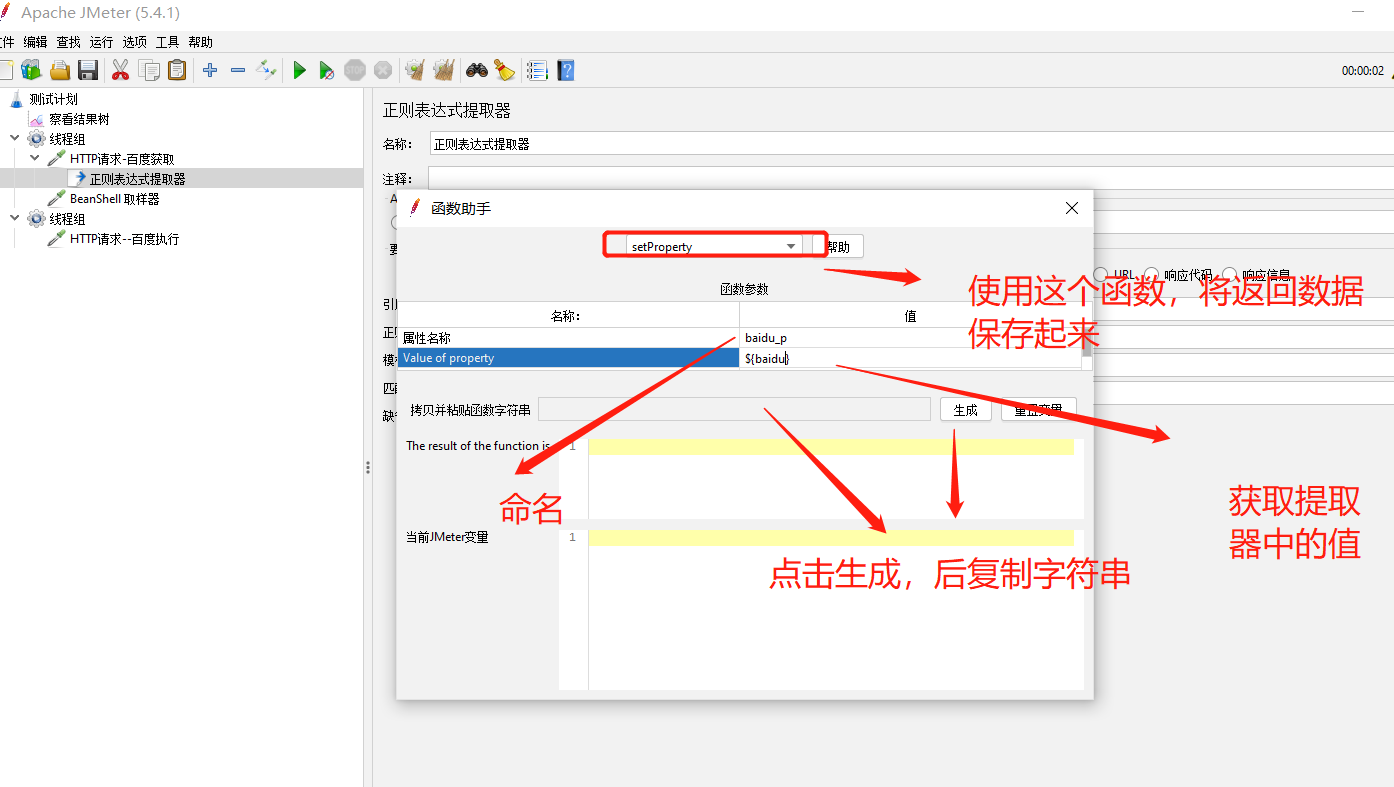This screenshot has width=1394, height=787.
Task: Start the test without pauses
Action: pyautogui.click(x=326, y=70)
